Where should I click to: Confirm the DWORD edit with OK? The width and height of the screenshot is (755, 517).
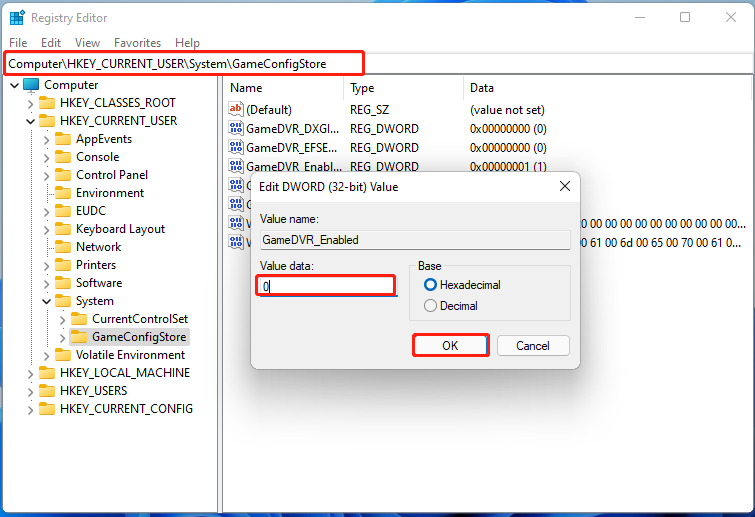[451, 346]
